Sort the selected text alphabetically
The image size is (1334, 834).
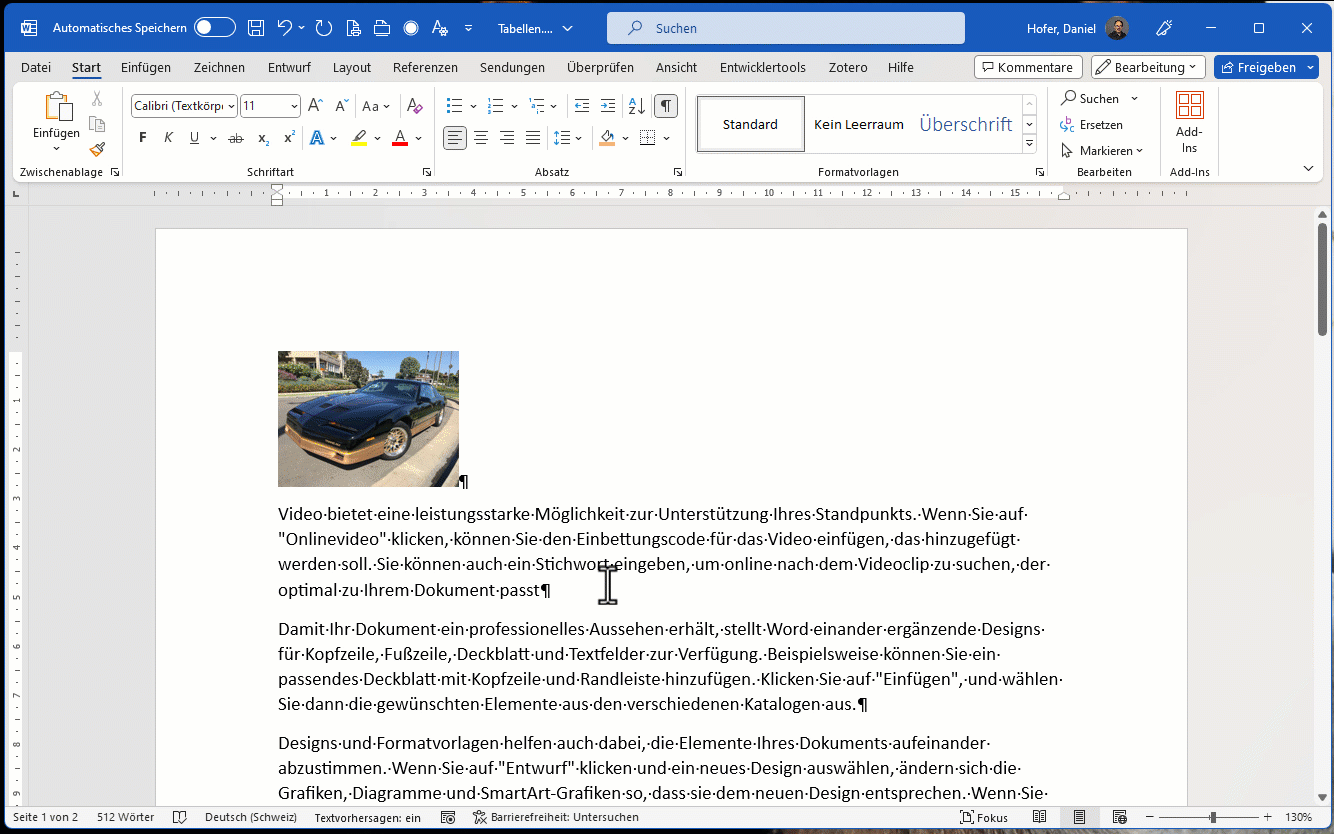coord(636,106)
